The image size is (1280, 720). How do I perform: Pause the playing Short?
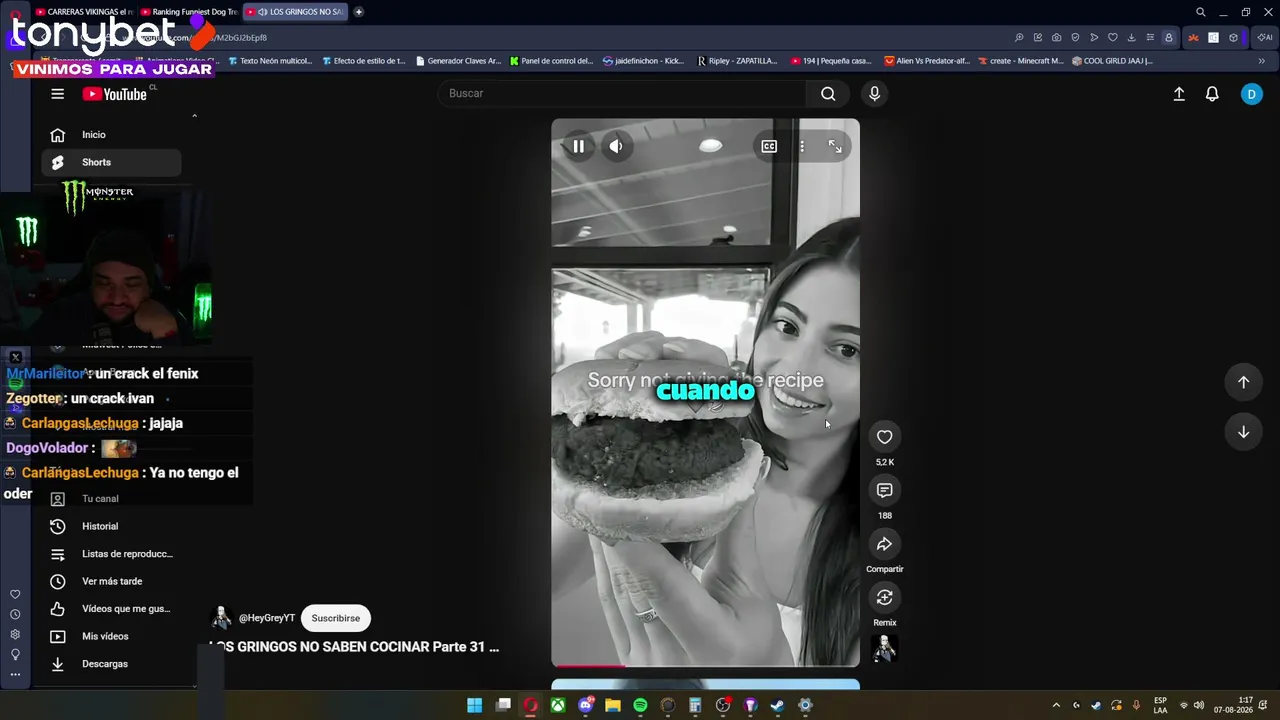pos(578,146)
